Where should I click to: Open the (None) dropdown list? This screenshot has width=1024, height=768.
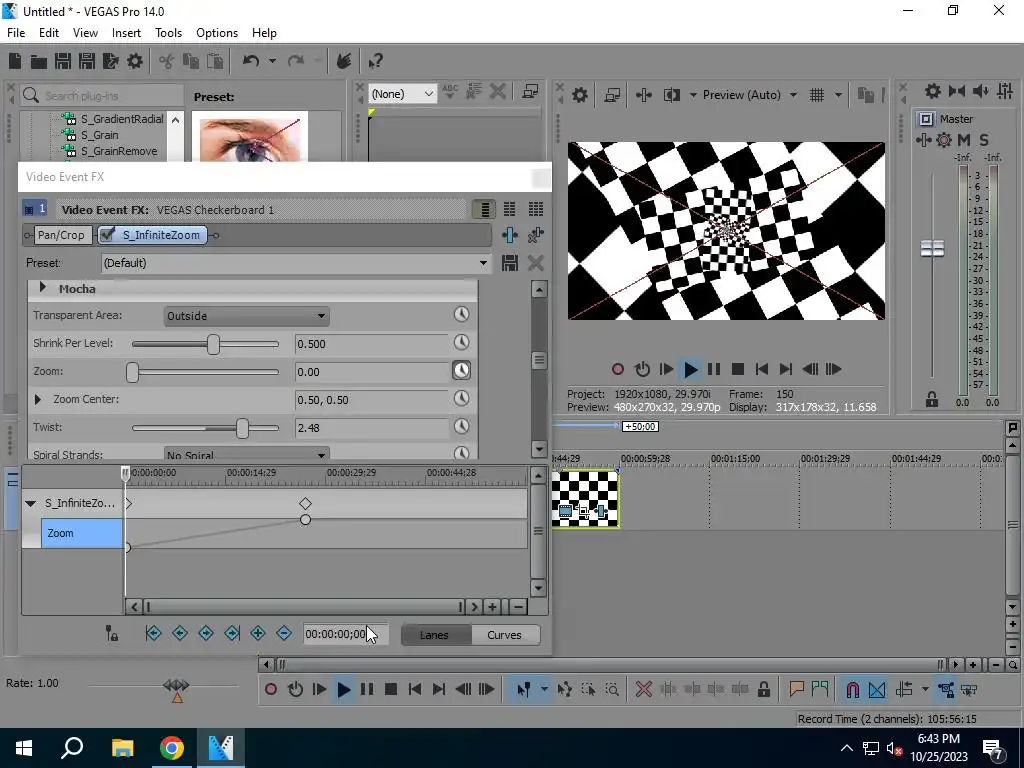402,94
